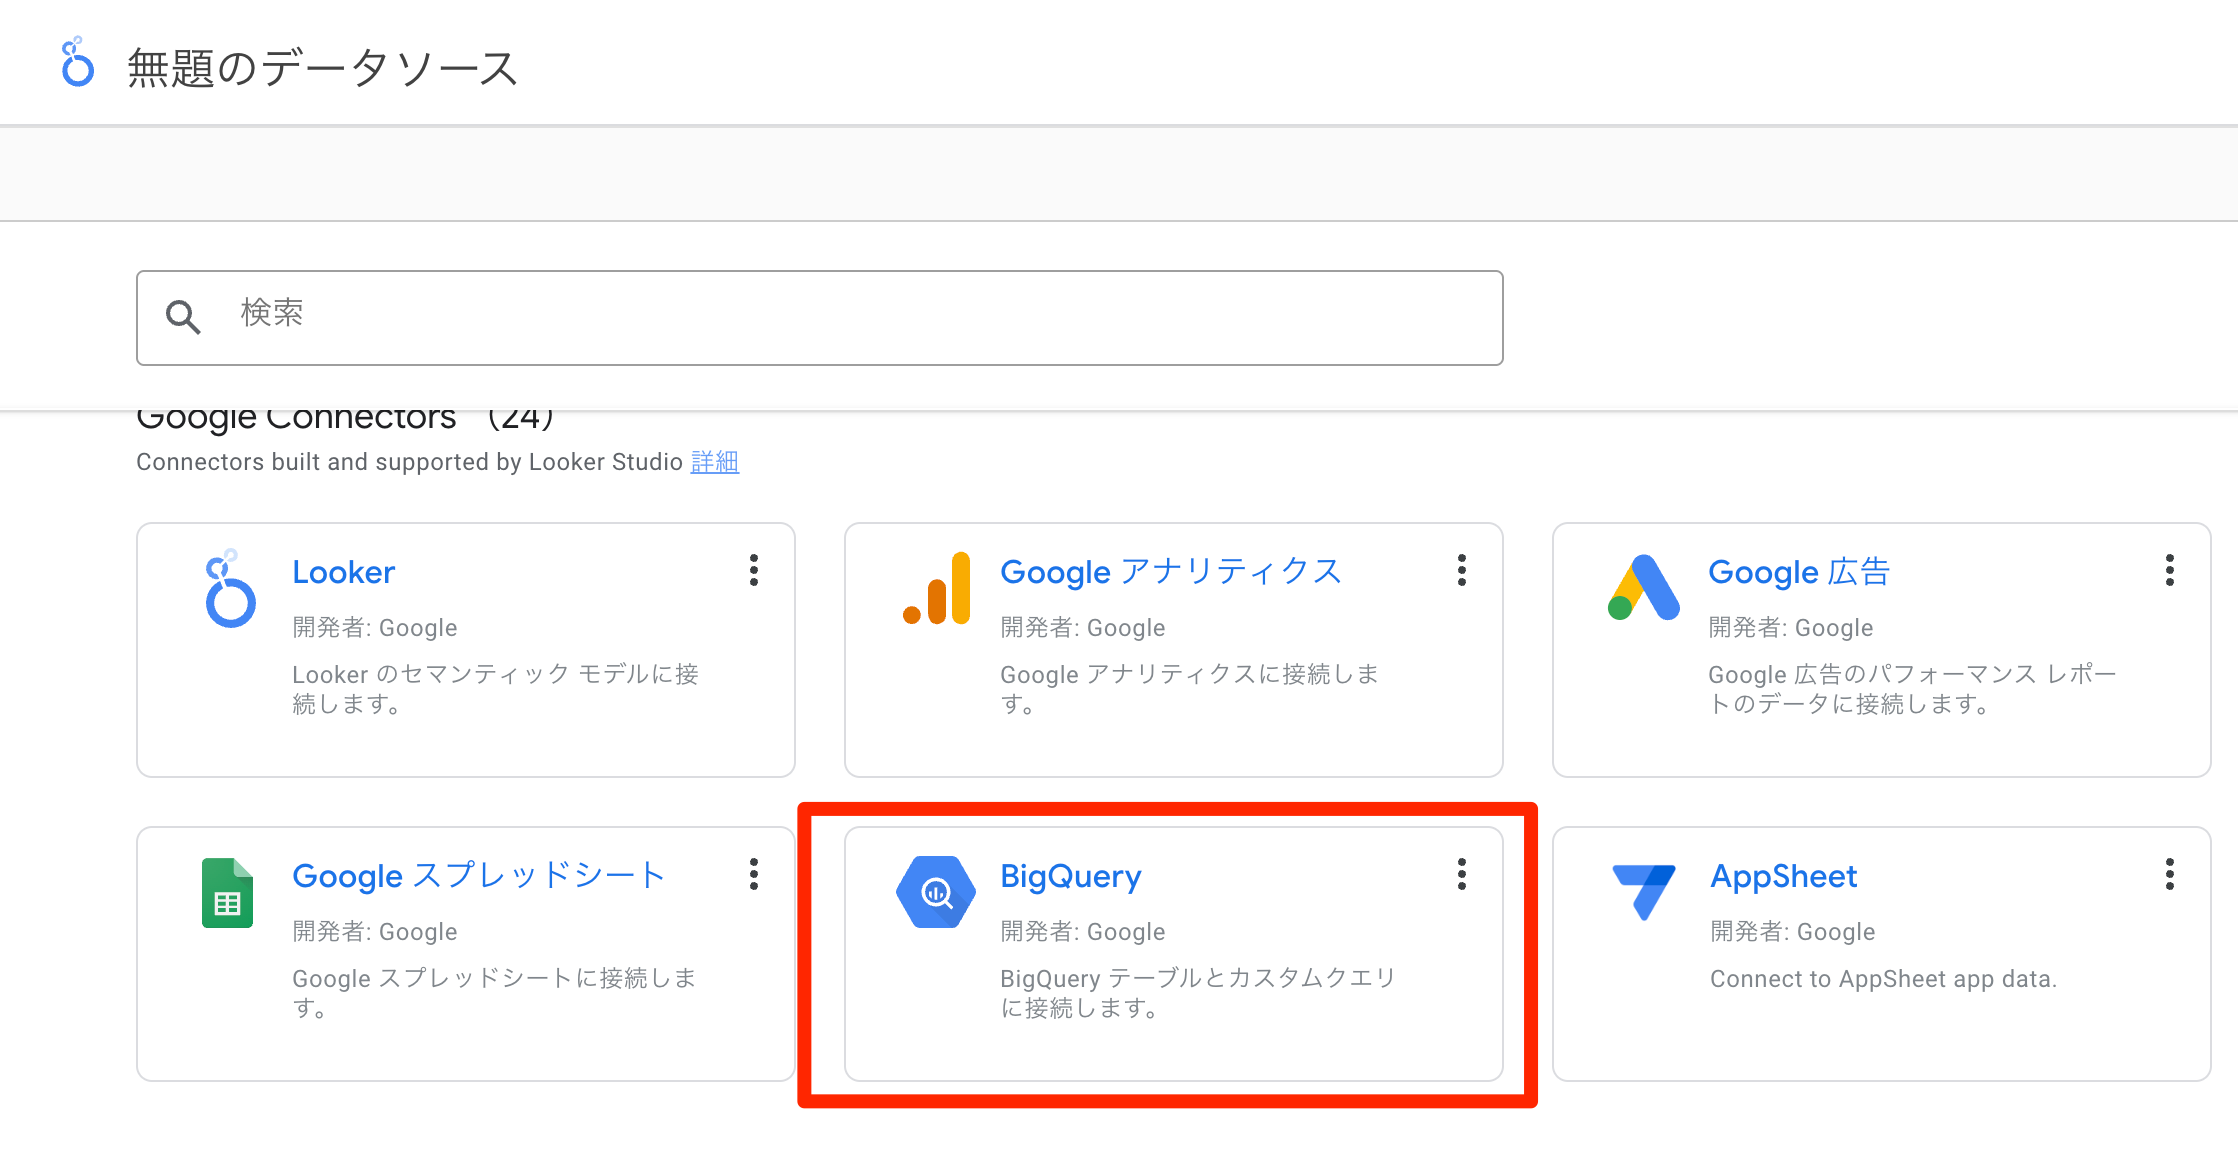Click the Google Ads logo icon
2238x1150 pixels.
pyautogui.click(x=1643, y=589)
